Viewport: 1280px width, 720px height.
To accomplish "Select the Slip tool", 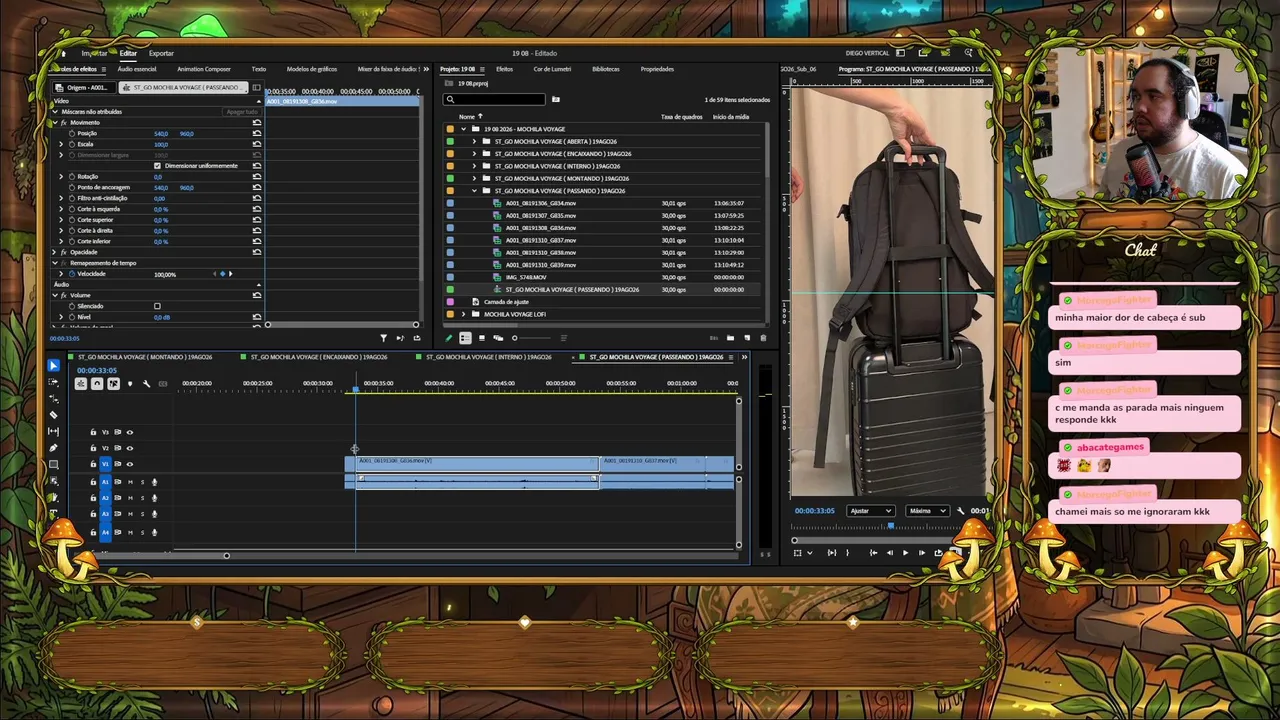I will [54, 431].
